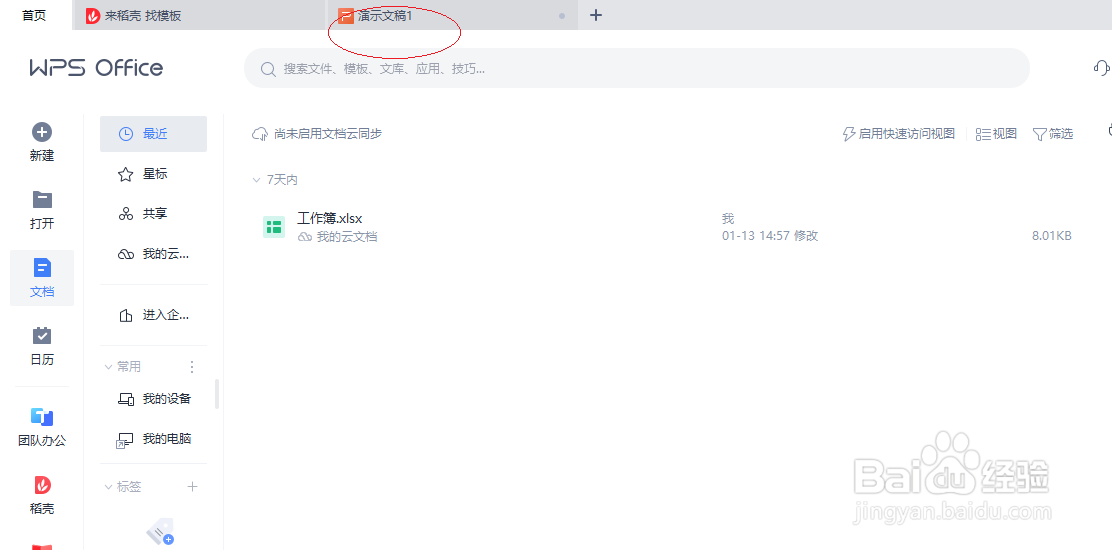Viewport: 1112px width, 550px height.
Task: Click the 8.01KB file size
Action: coord(1052,236)
